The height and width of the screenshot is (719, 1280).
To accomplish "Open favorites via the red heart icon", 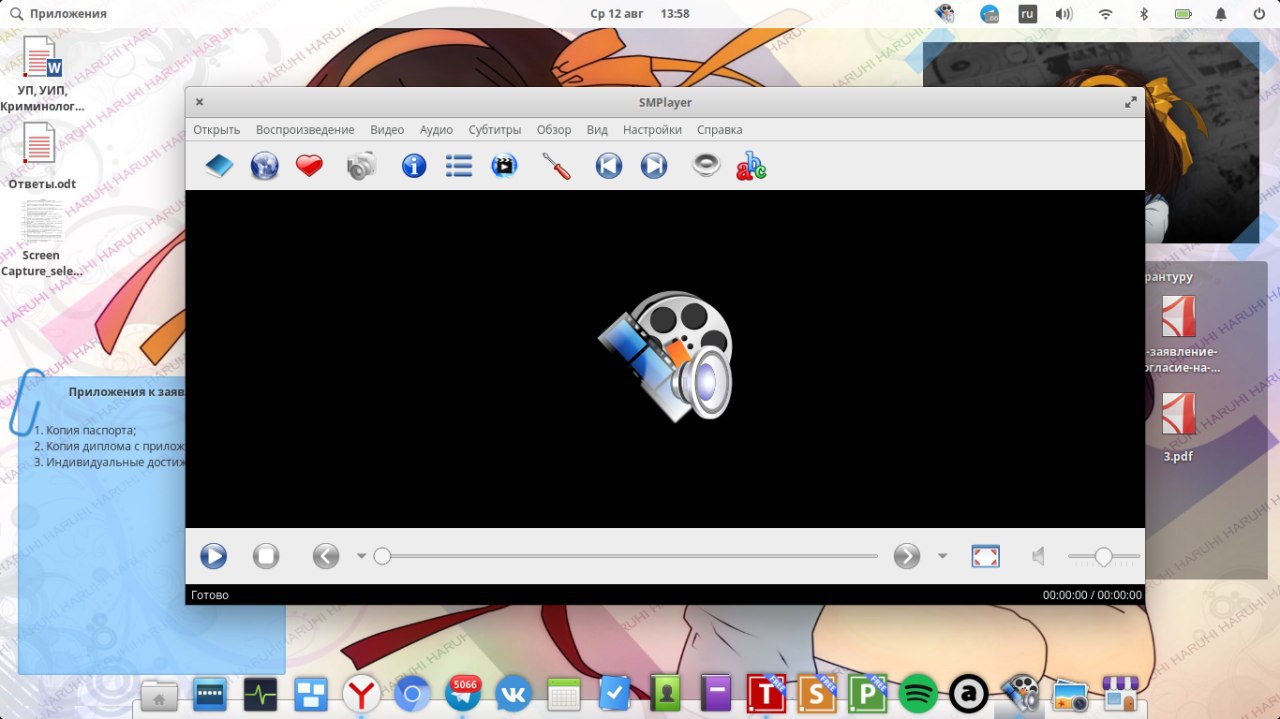I will [x=309, y=166].
